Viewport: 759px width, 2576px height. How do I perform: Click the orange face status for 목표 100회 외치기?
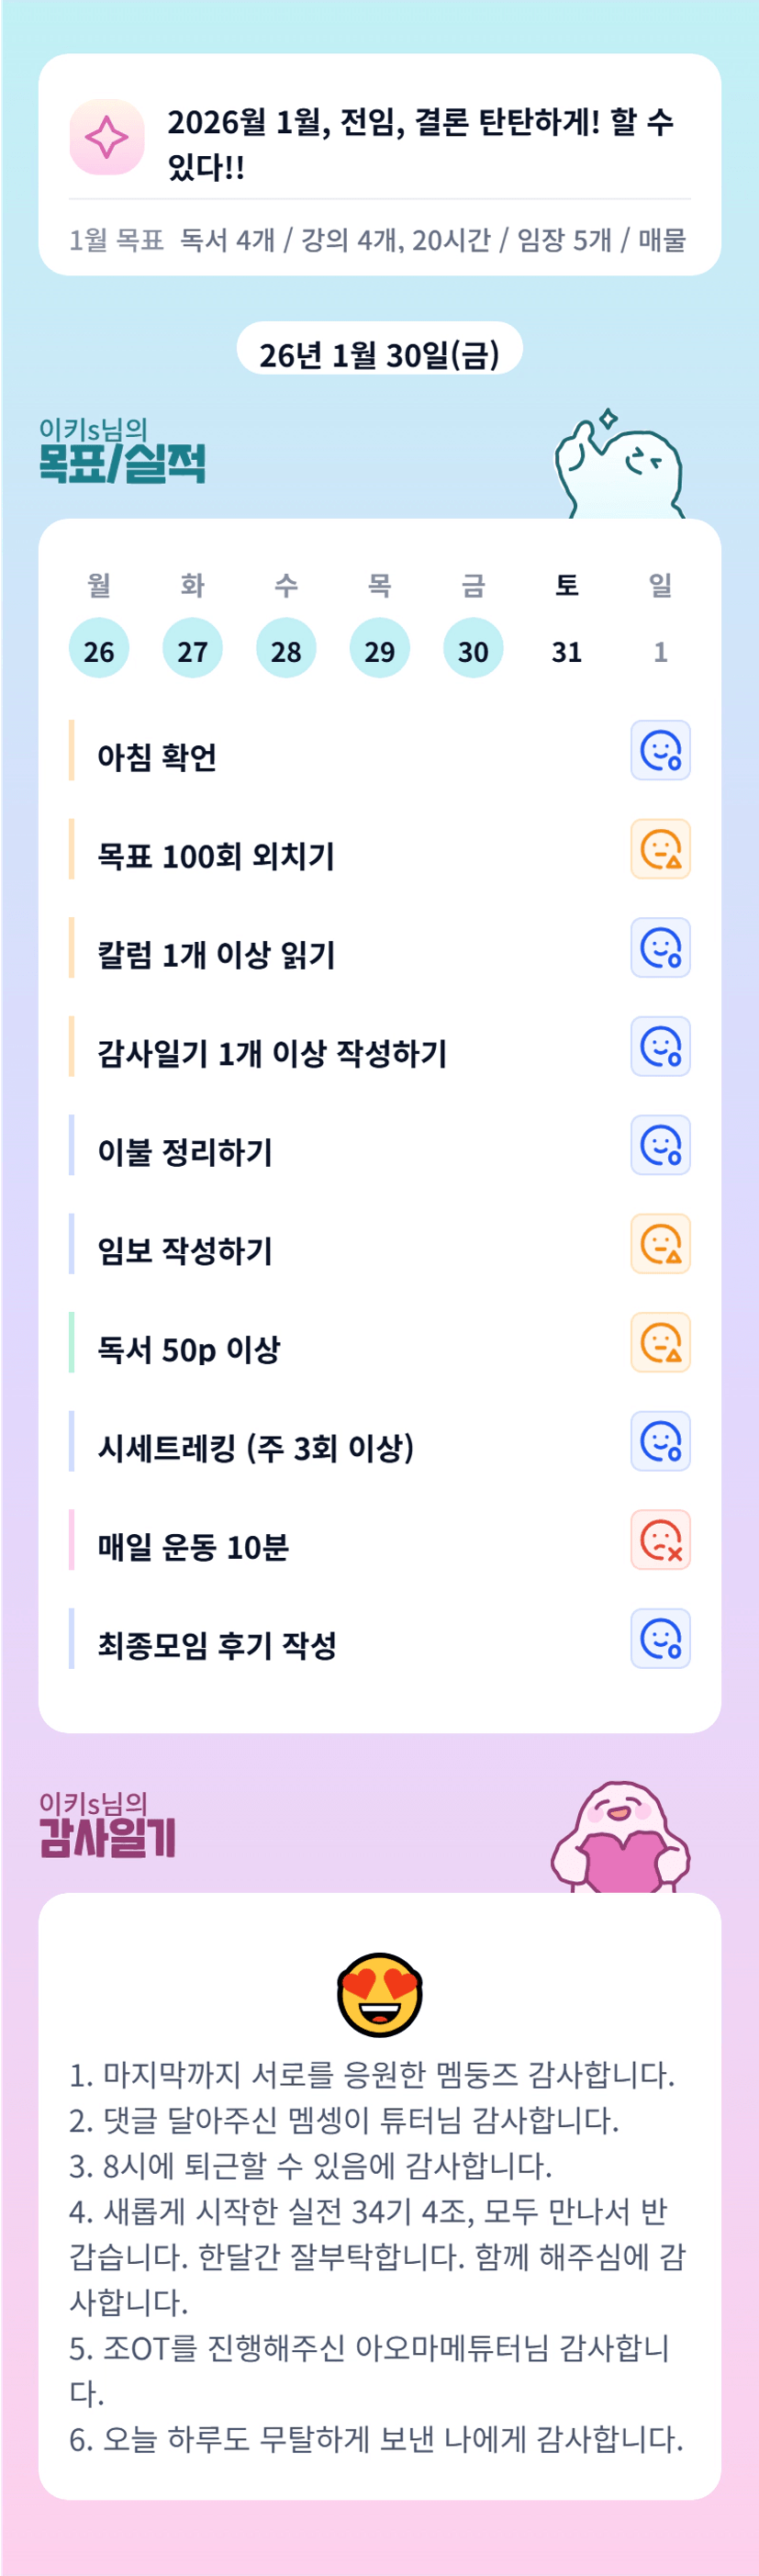coord(660,849)
